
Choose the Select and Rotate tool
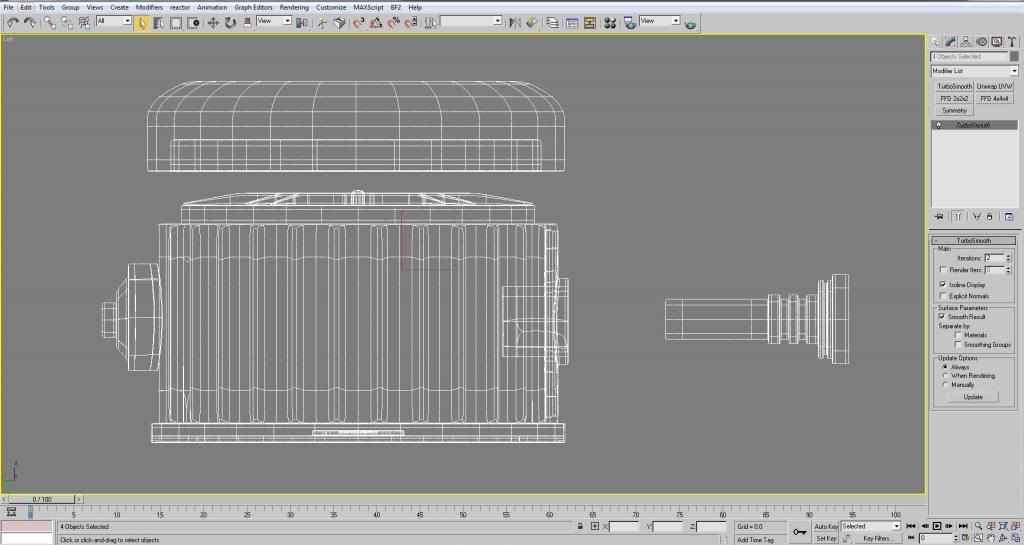[231, 21]
